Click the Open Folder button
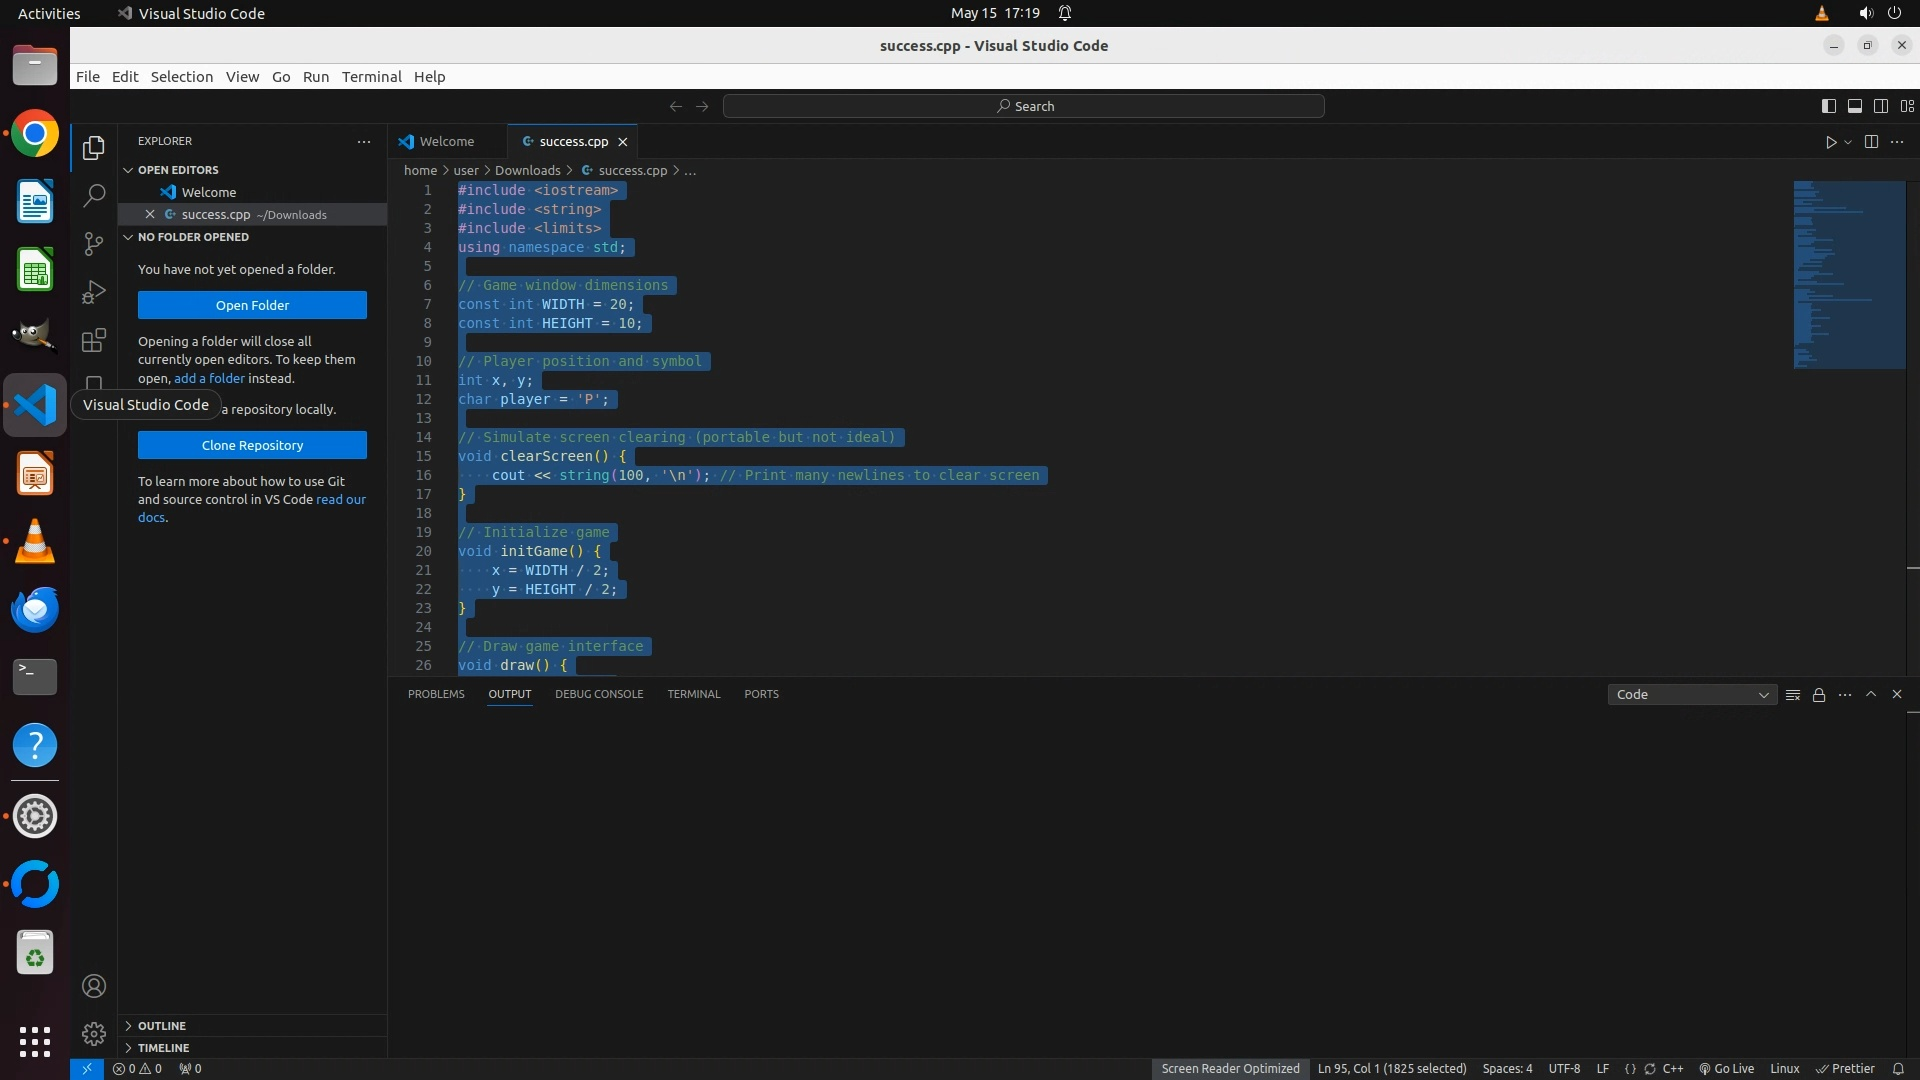The height and width of the screenshot is (1080, 1920). pos(252,305)
